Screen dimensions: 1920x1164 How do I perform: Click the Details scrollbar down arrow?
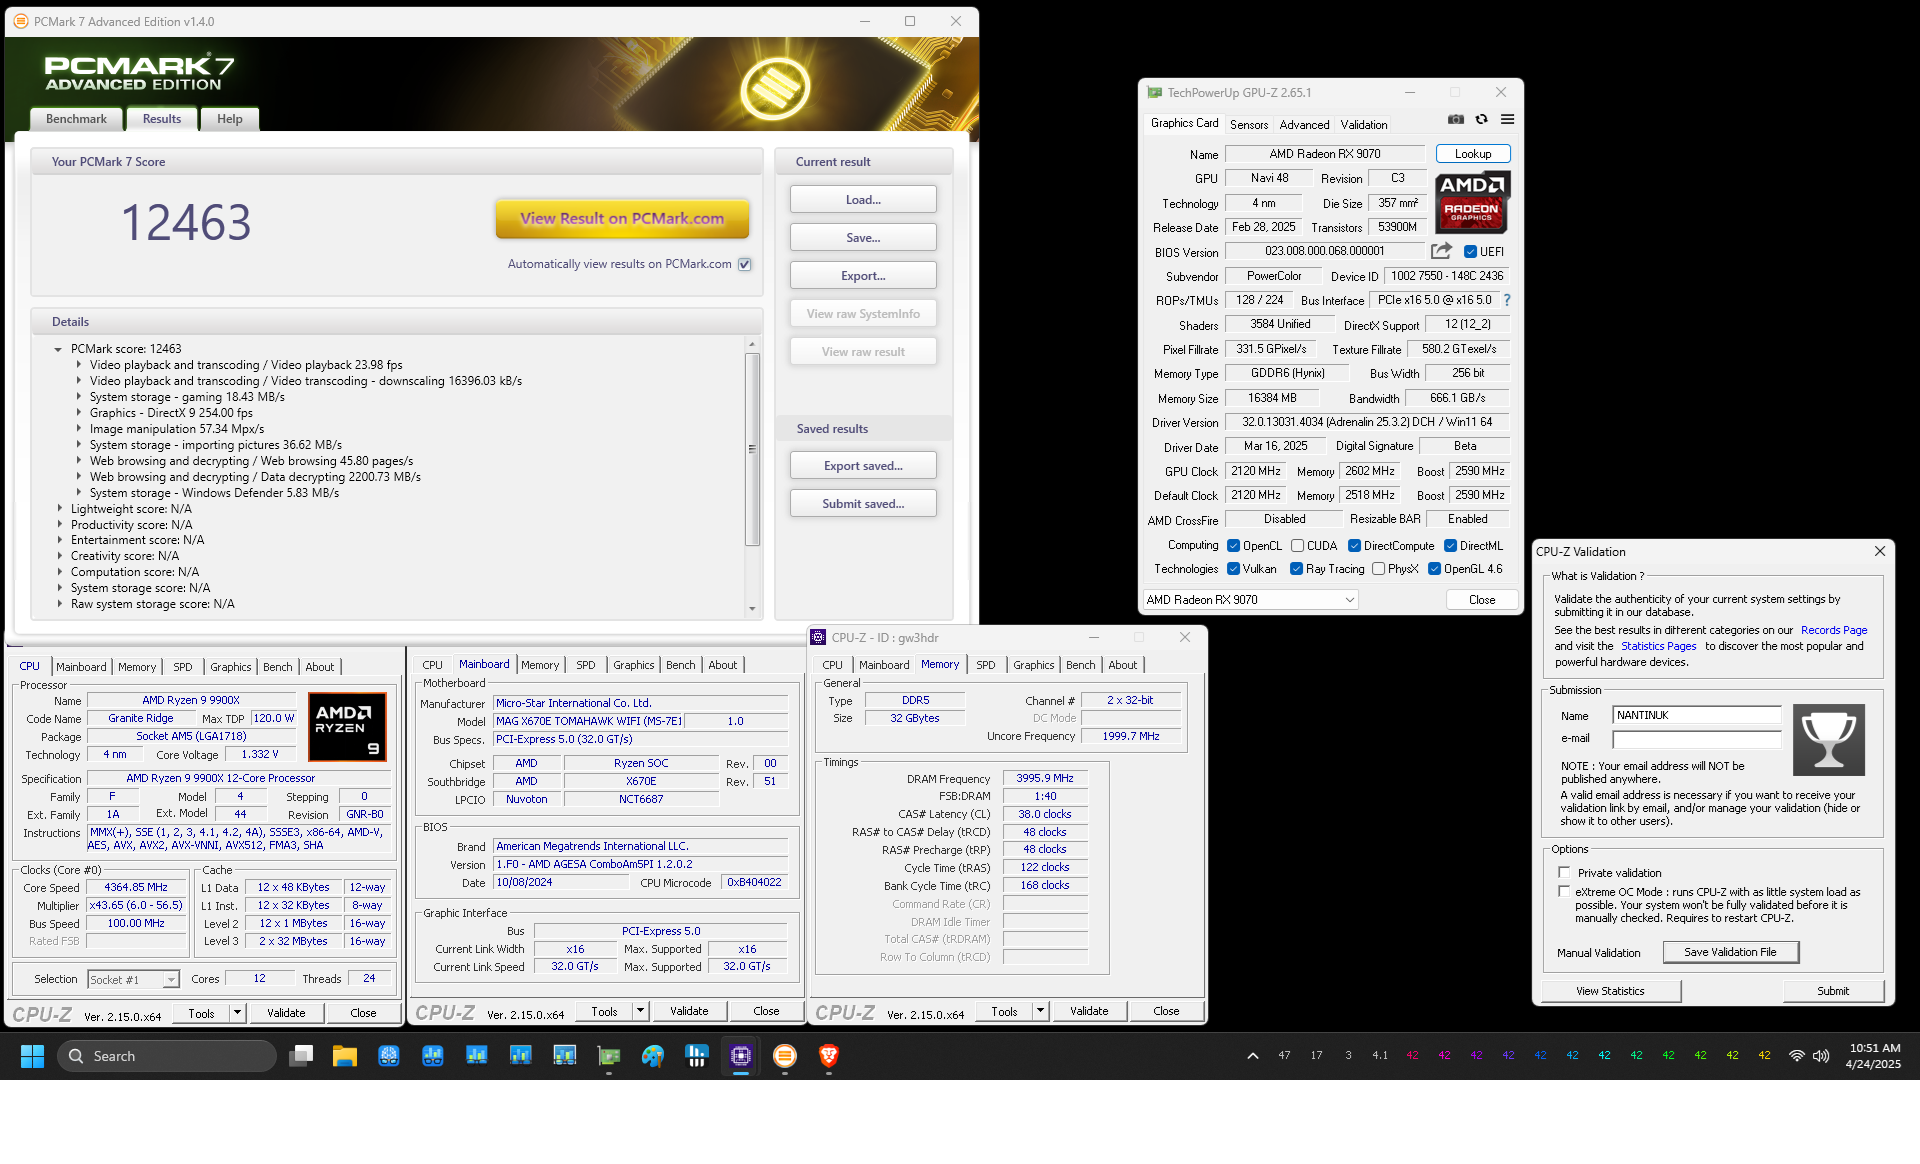click(752, 609)
